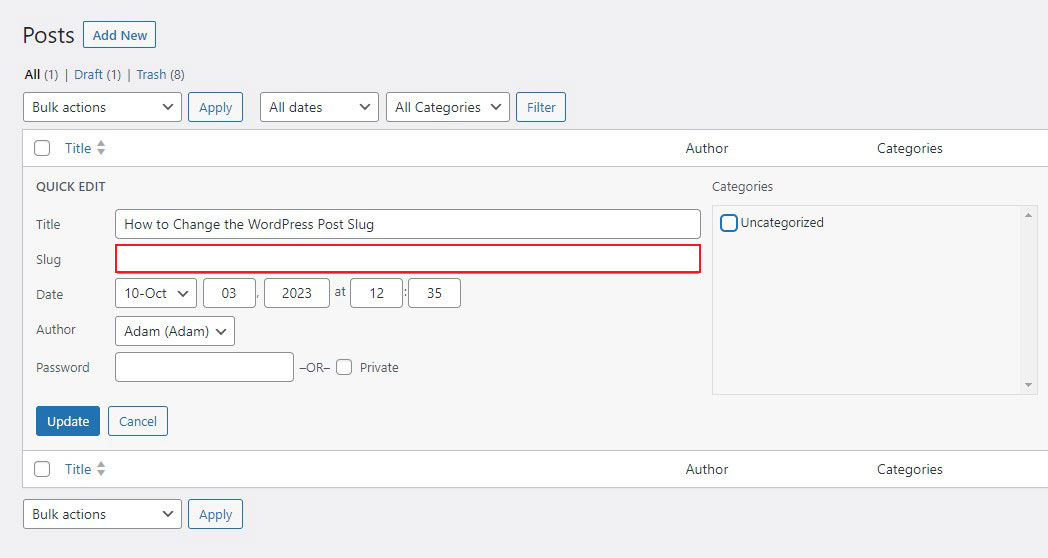The width and height of the screenshot is (1048, 558).
Task: Open bottom Bulk actions dropdown
Action: coord(102,514)
